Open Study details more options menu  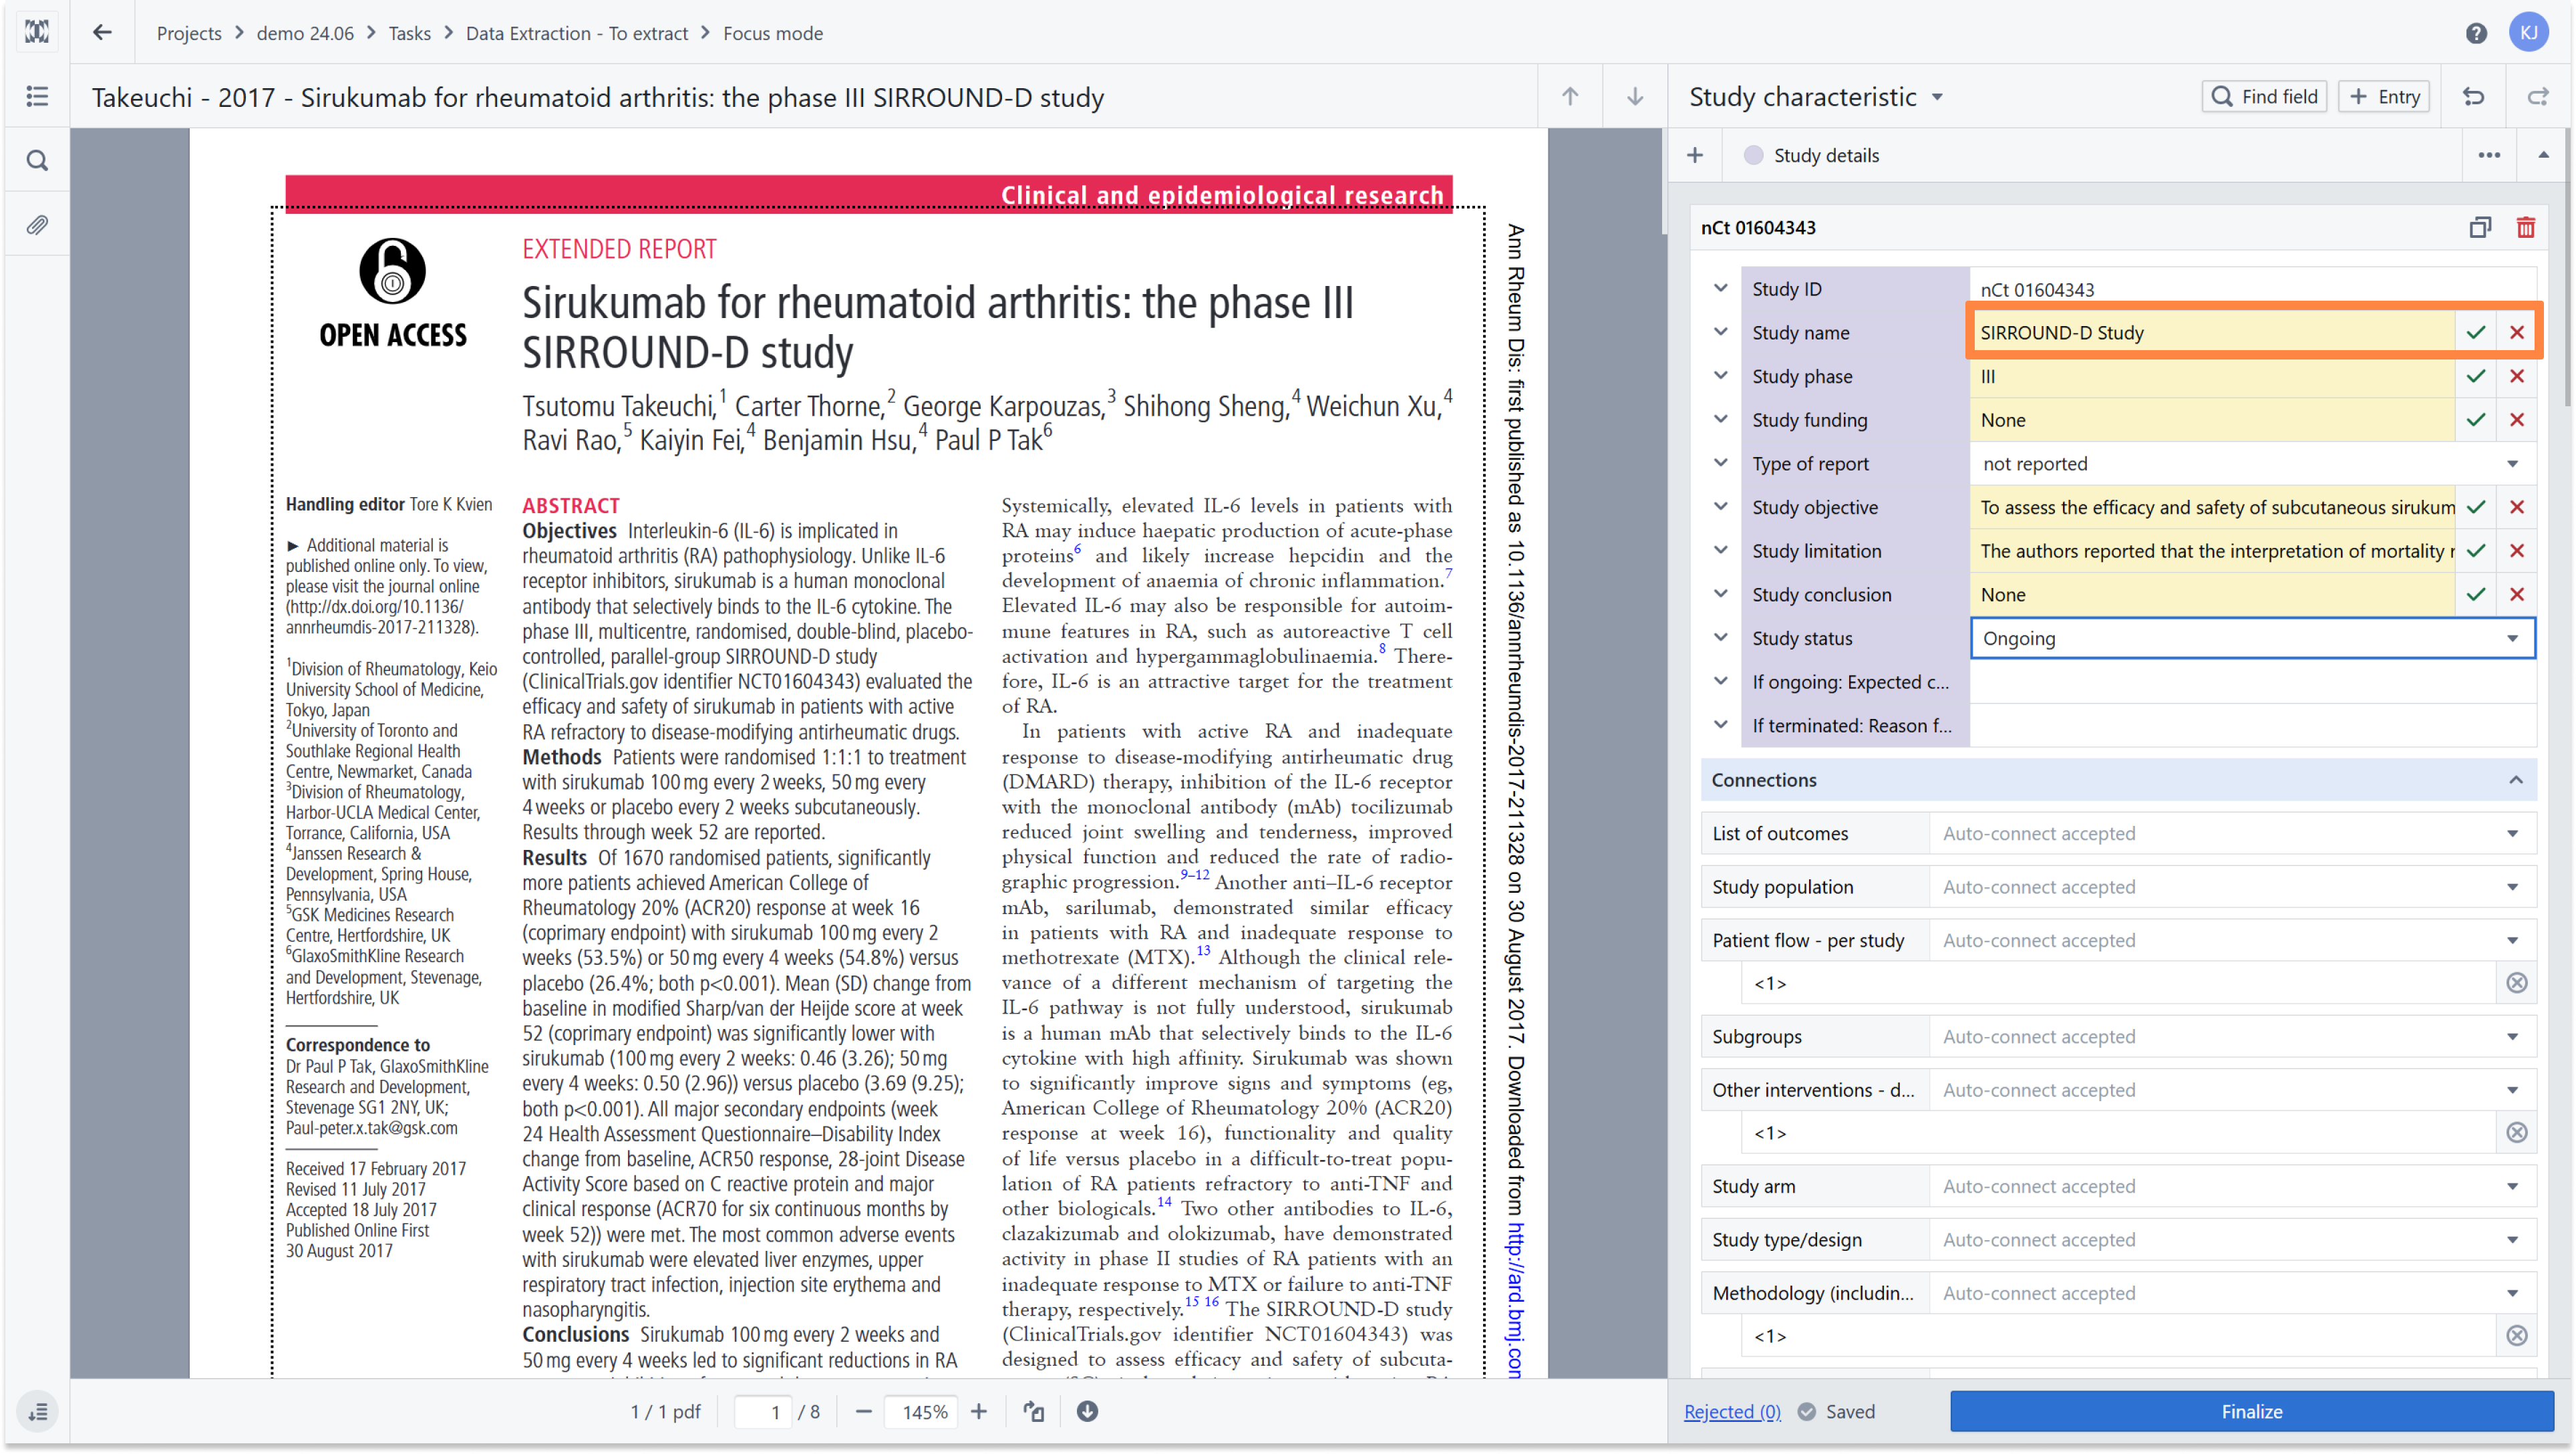2489,155
